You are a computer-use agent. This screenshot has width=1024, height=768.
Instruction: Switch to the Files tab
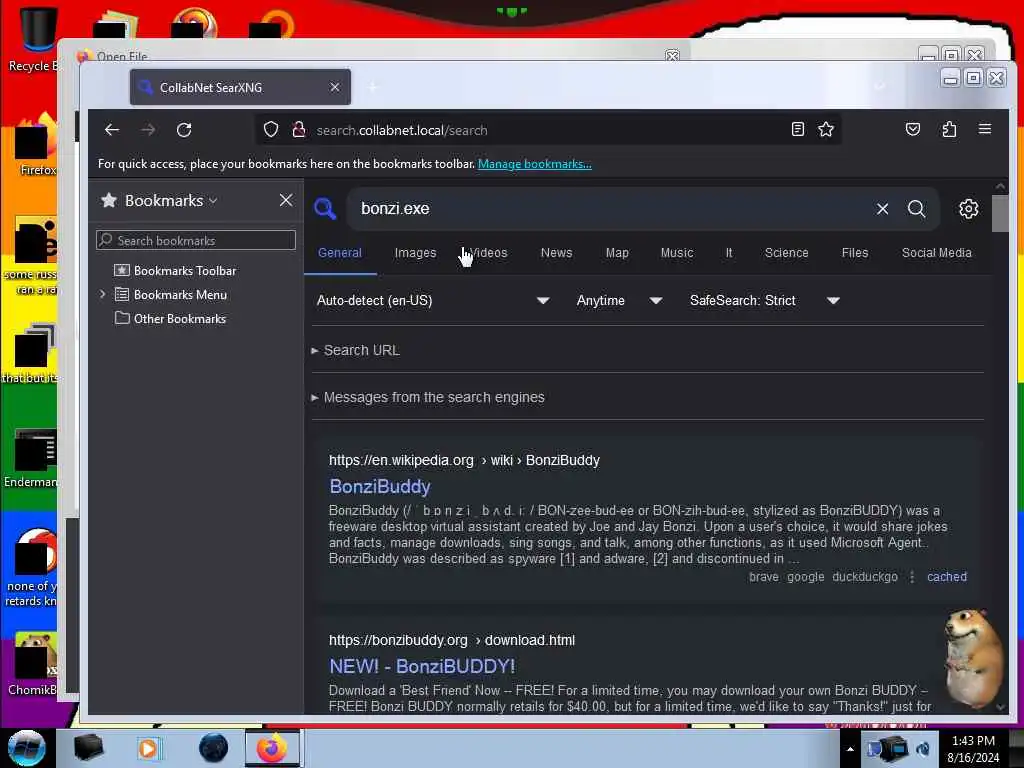coord(855,253)
